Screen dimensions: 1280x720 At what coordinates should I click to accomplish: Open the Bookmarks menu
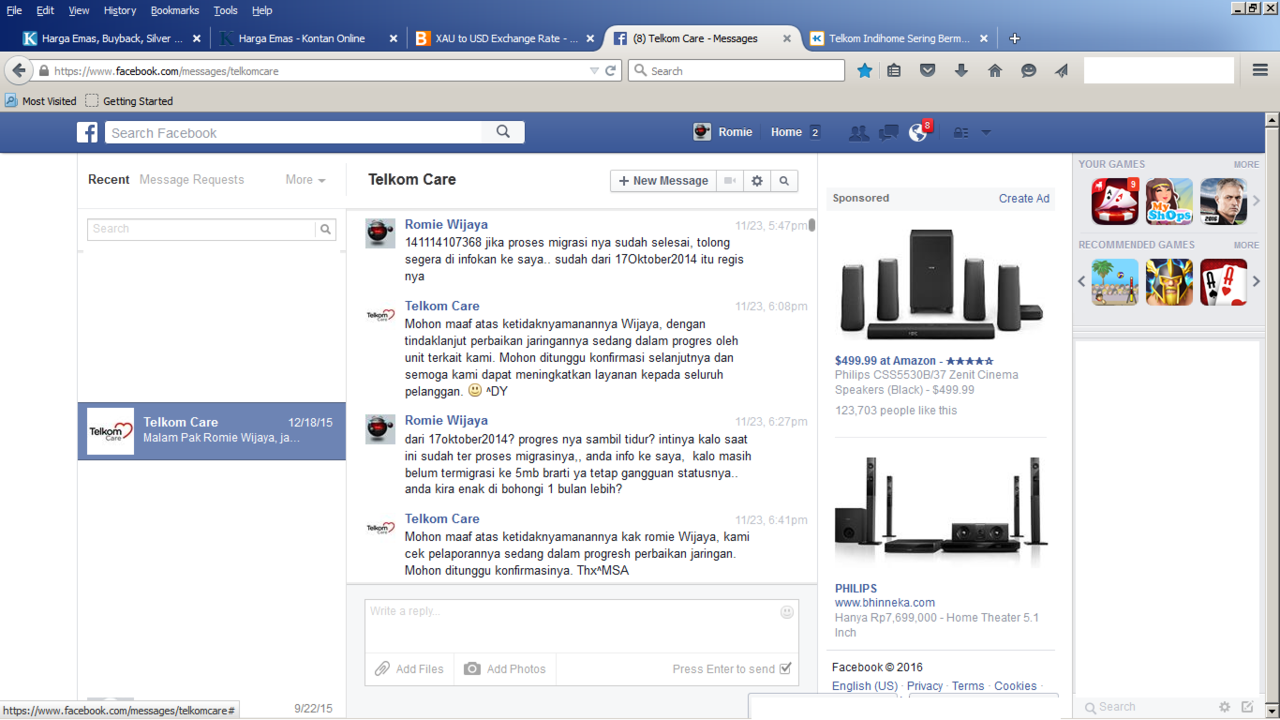coord(175,10)
